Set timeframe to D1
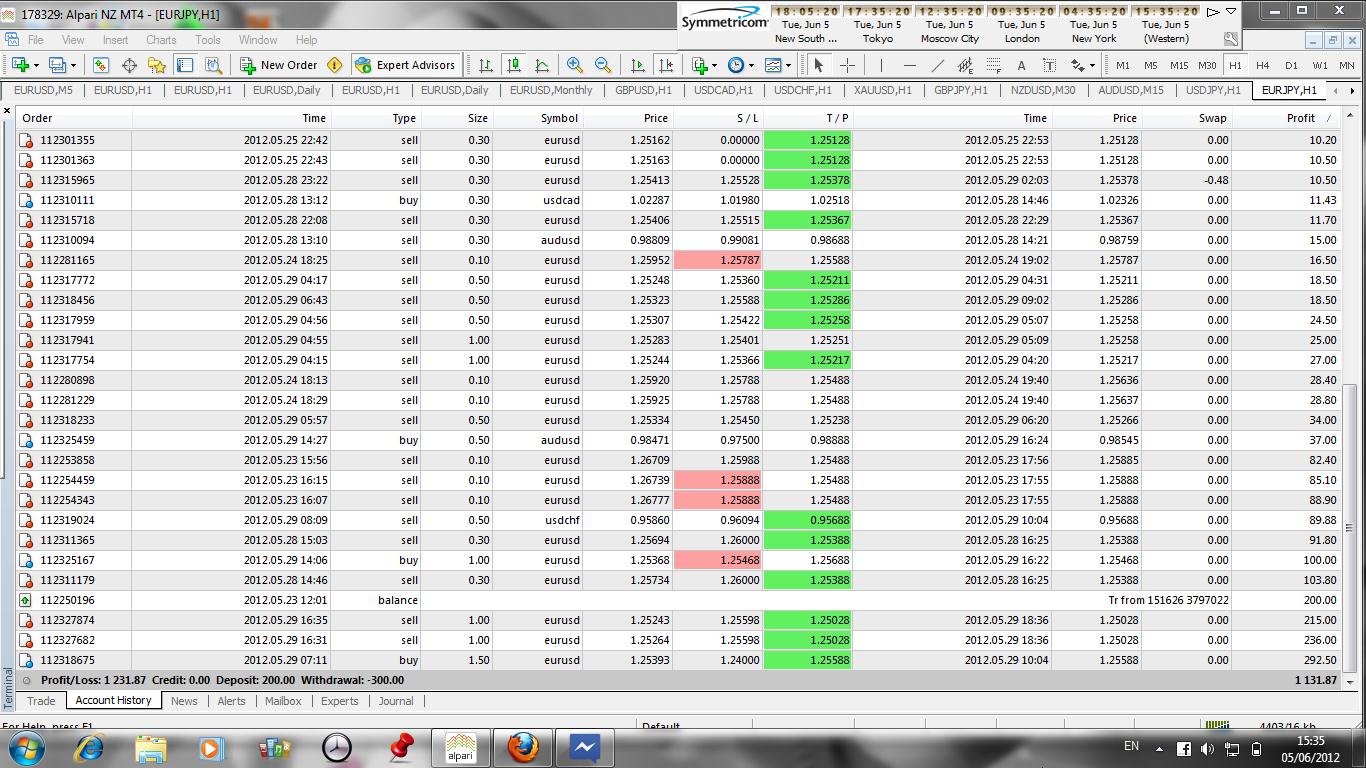Viewport: 1366px width, 768px height. tap(1291, 65)
